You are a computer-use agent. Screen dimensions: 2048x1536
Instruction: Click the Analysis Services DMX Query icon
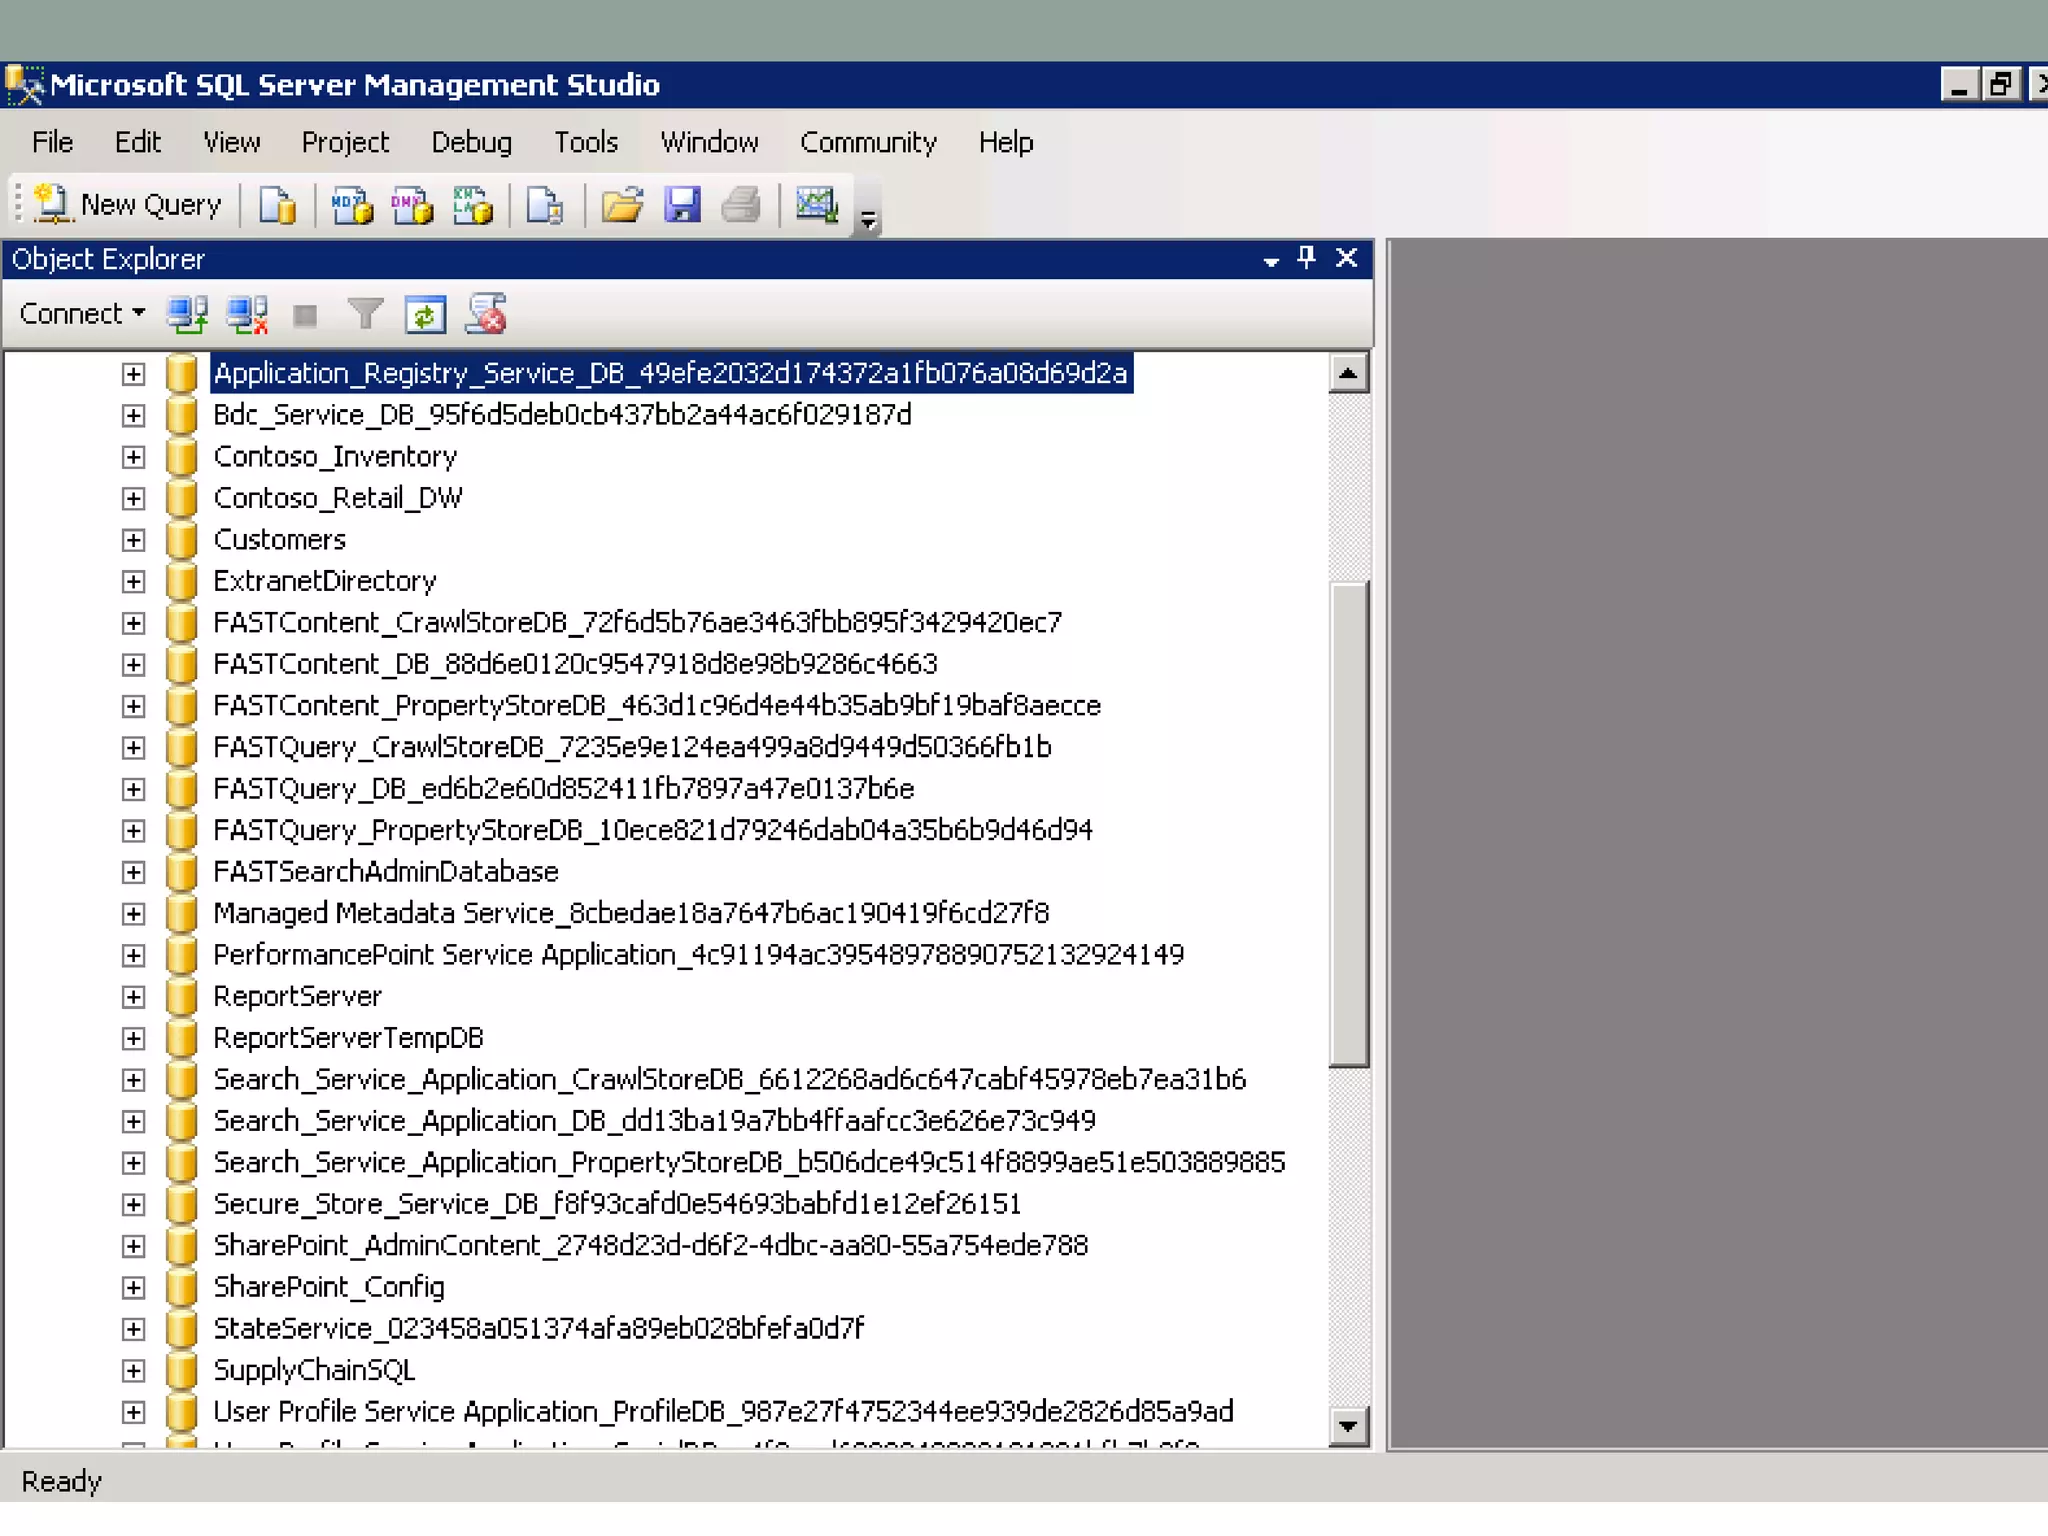(412, 205)
